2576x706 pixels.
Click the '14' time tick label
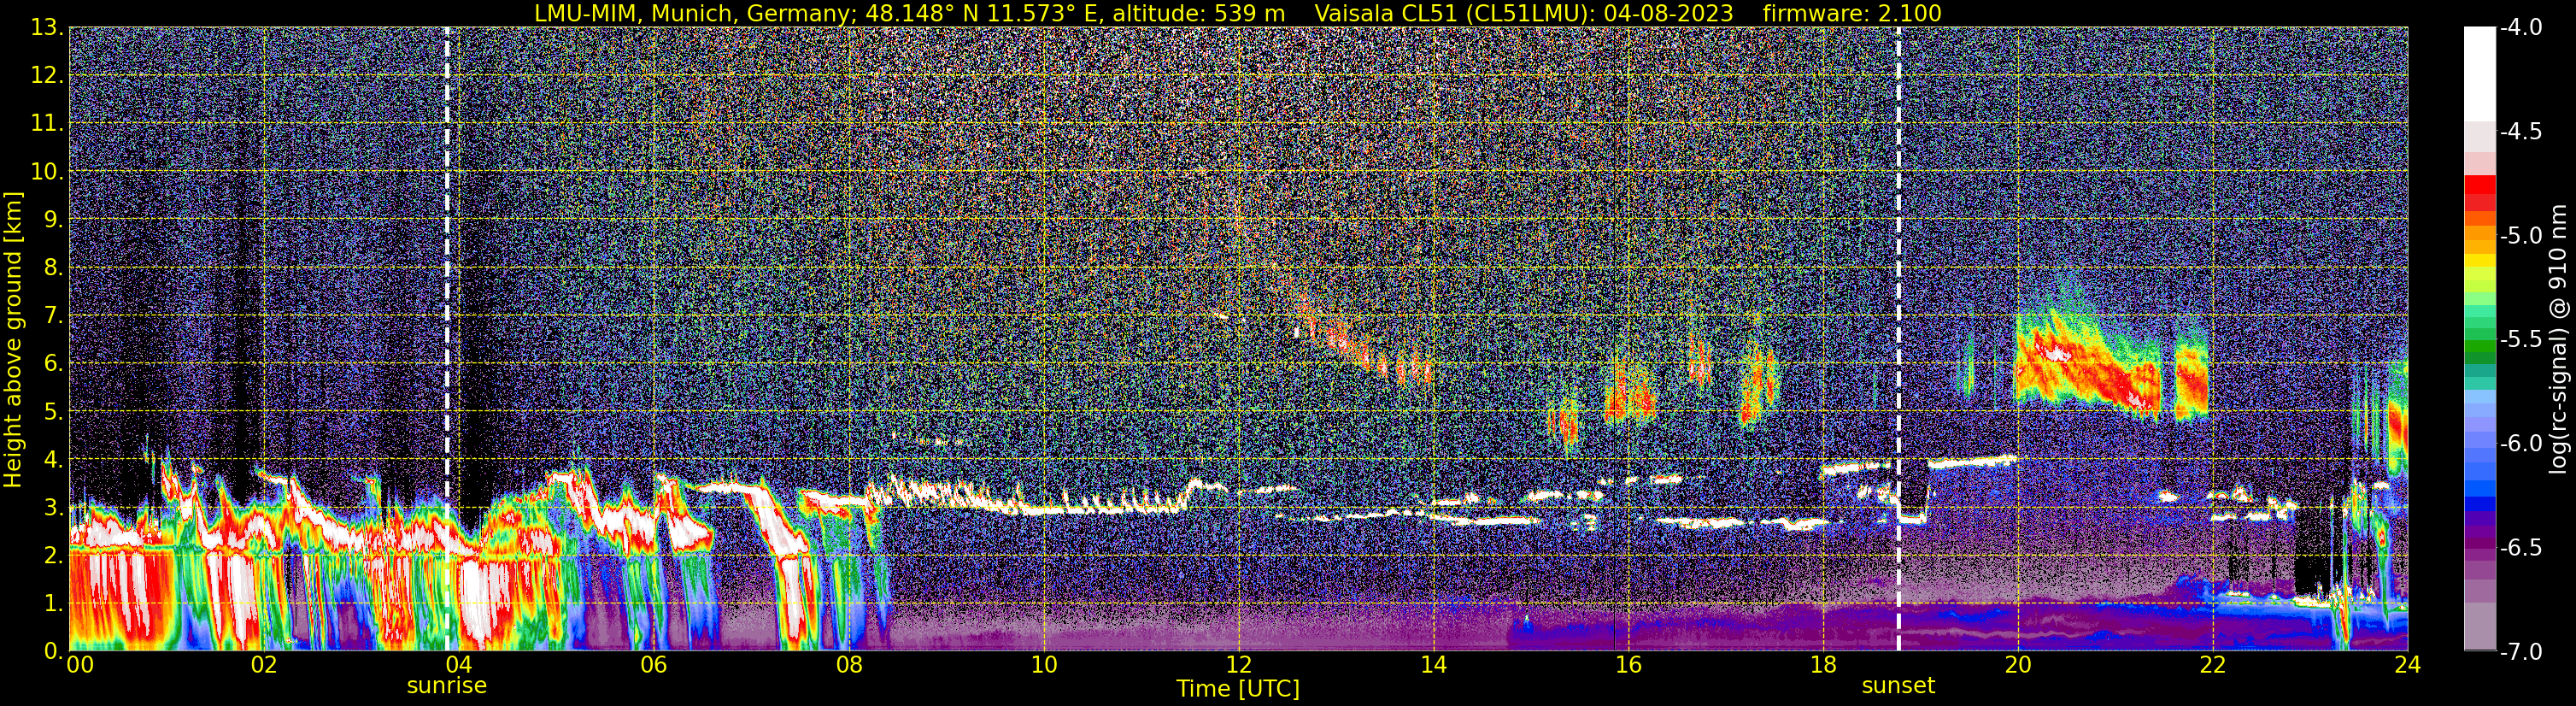1433,665
